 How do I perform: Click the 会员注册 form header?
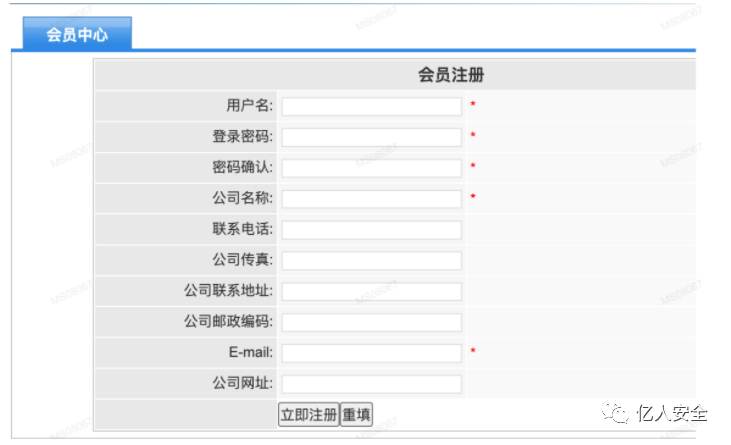pos(451,75)
